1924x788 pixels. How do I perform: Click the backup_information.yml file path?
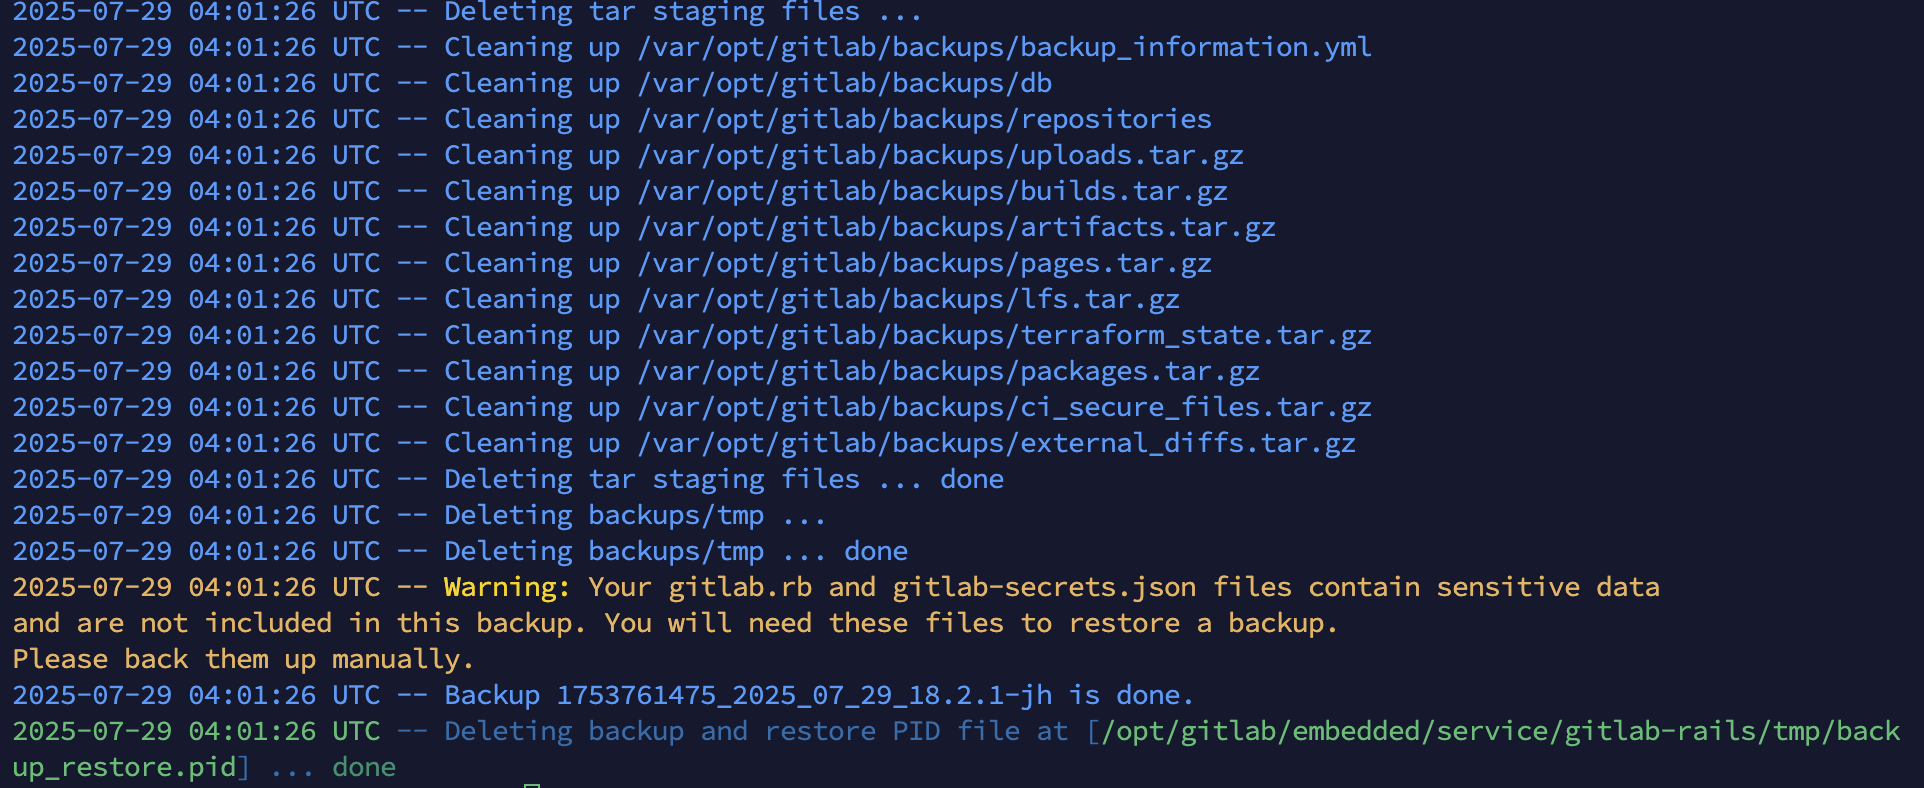pos(1004,47)
